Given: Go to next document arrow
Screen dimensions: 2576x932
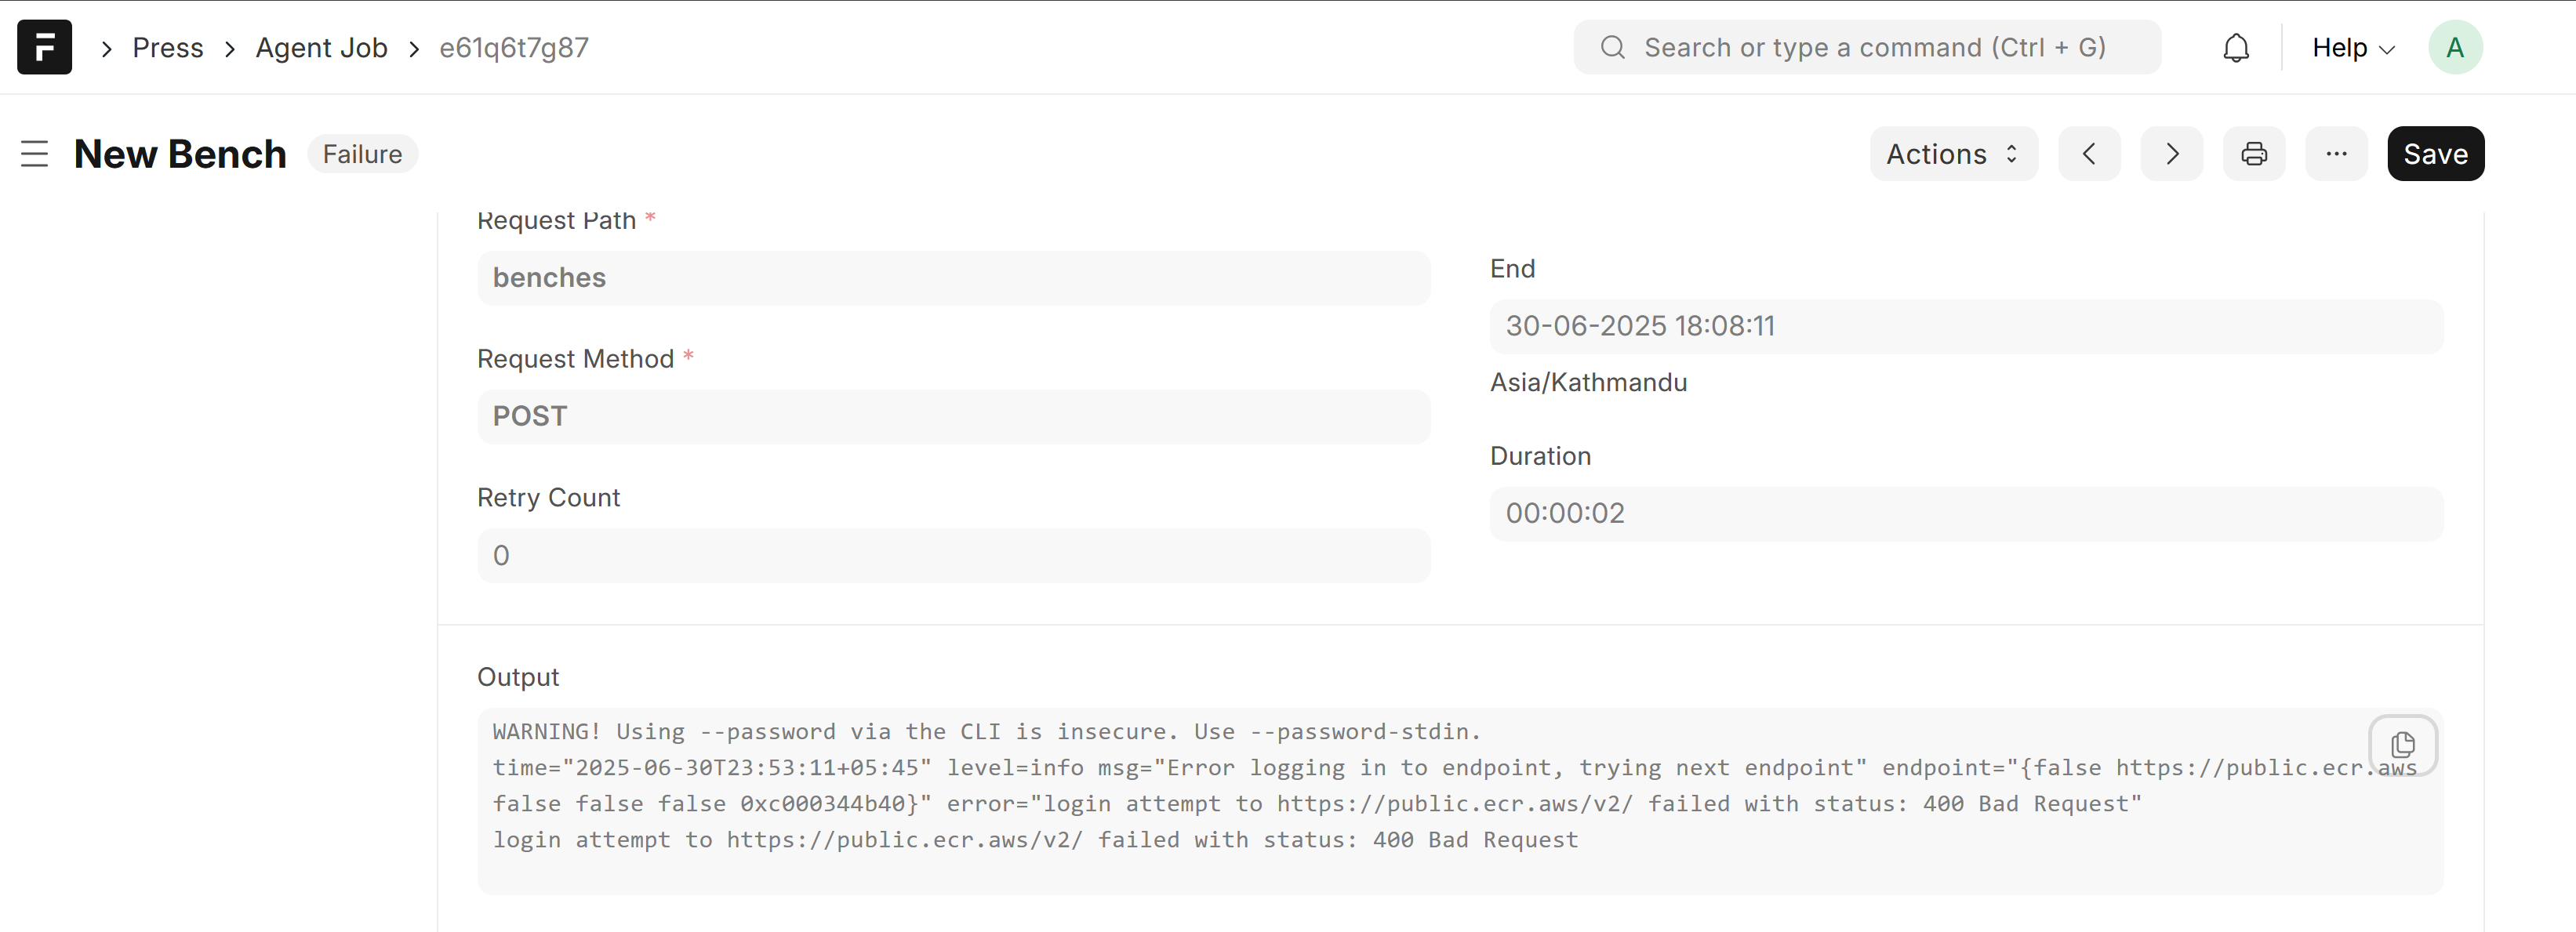Looking at the screenshot, I should [x=2171, y=154].
